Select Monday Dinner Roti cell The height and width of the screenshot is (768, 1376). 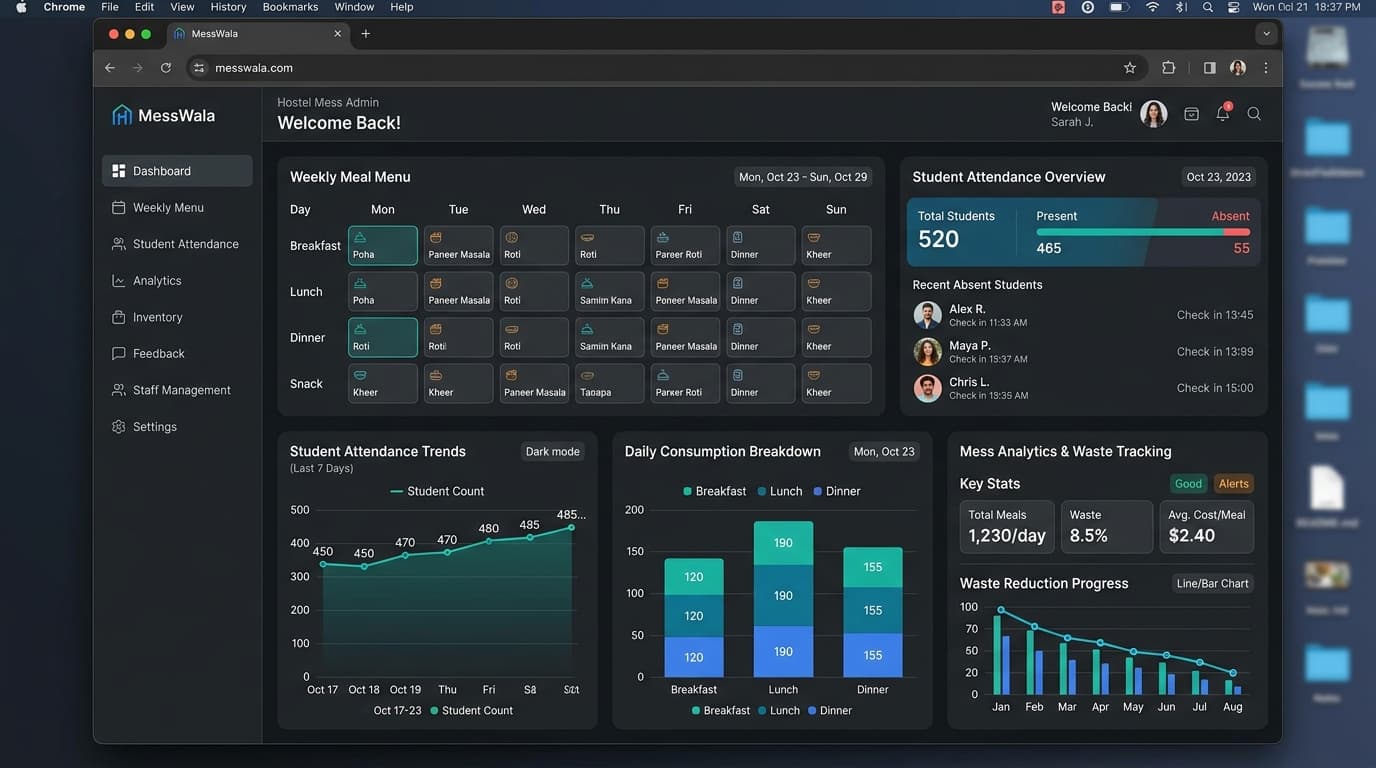(x=383, y=338)
